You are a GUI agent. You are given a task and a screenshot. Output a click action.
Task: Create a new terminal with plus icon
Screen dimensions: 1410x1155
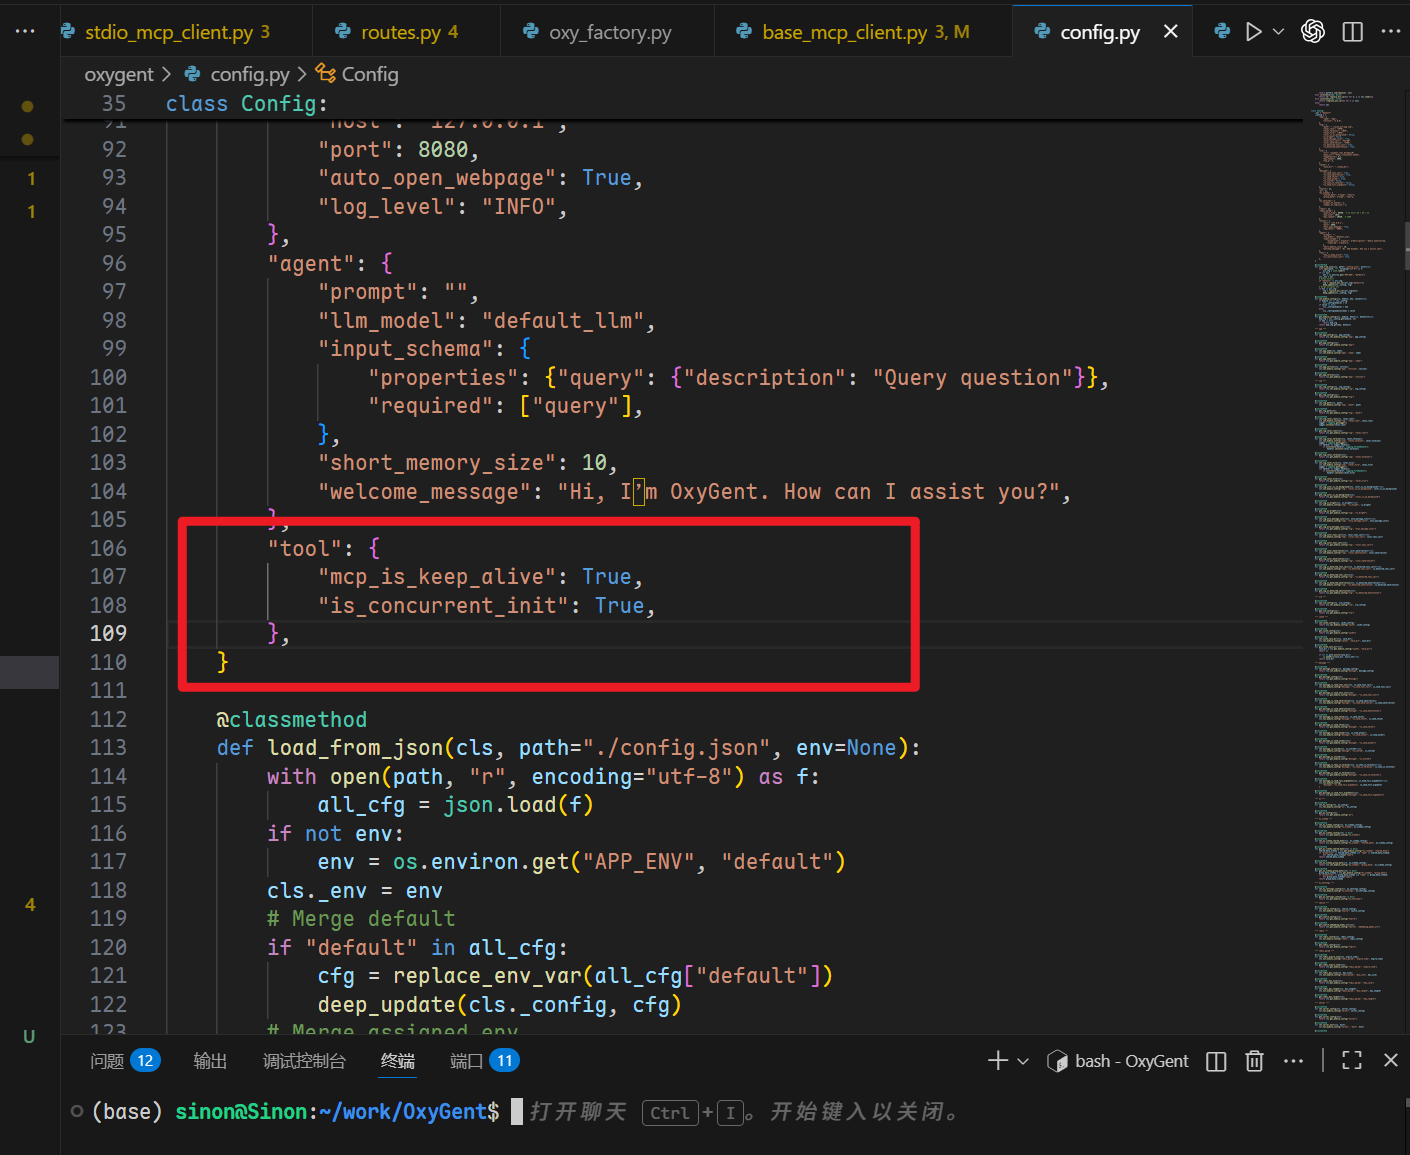point(997,1061)
